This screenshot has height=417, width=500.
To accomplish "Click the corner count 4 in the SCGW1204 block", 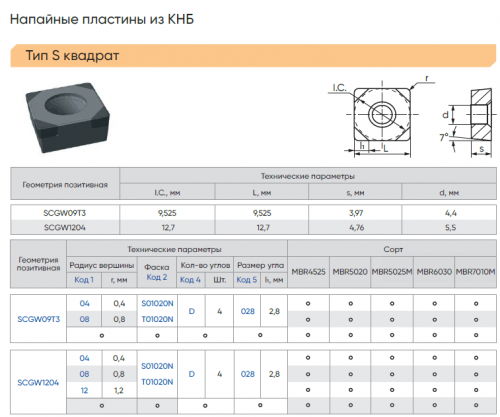I will 220,374.
